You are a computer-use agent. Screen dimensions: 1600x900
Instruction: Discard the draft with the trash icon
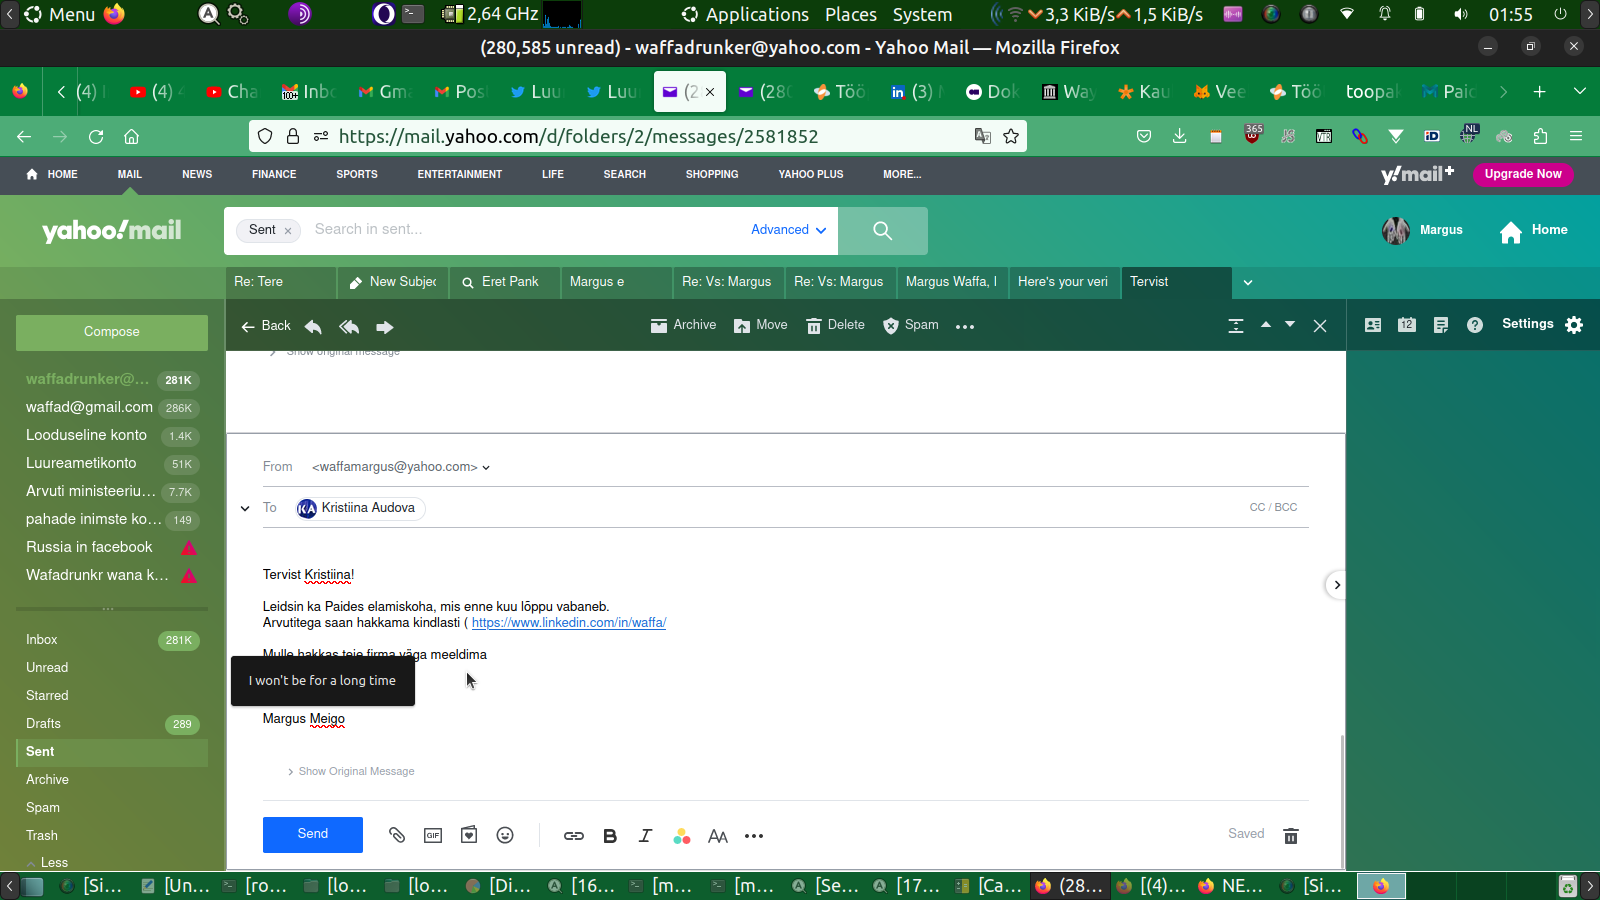pyautogui.click(x=1291, y=835)
